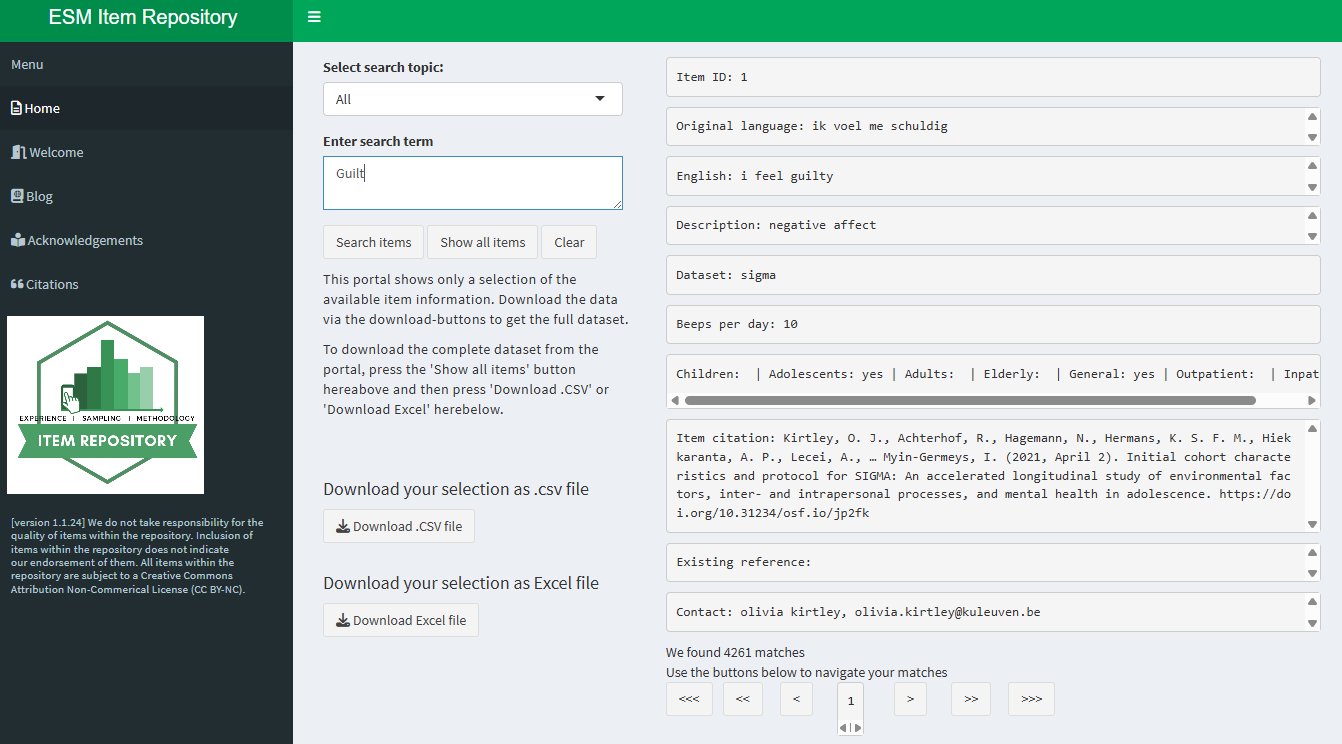Click the 'Adolescents: yes' text
The width and height of the screenshot is (1342, 744).
coord(826,373)
